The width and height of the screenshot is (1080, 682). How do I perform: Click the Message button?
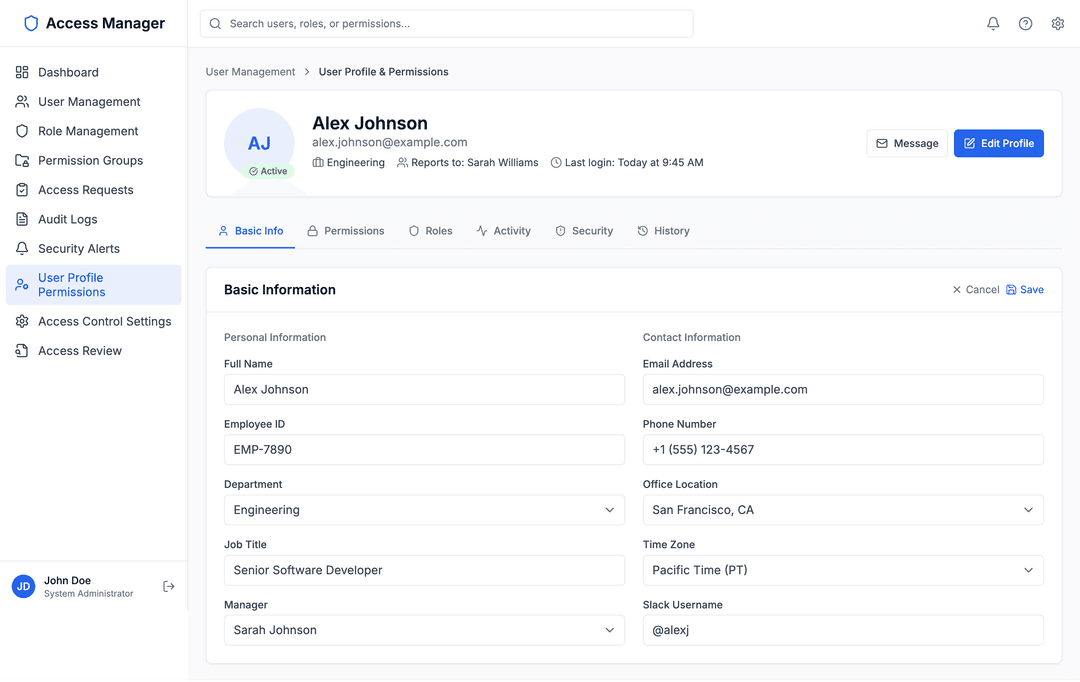[x=907, y=143]
